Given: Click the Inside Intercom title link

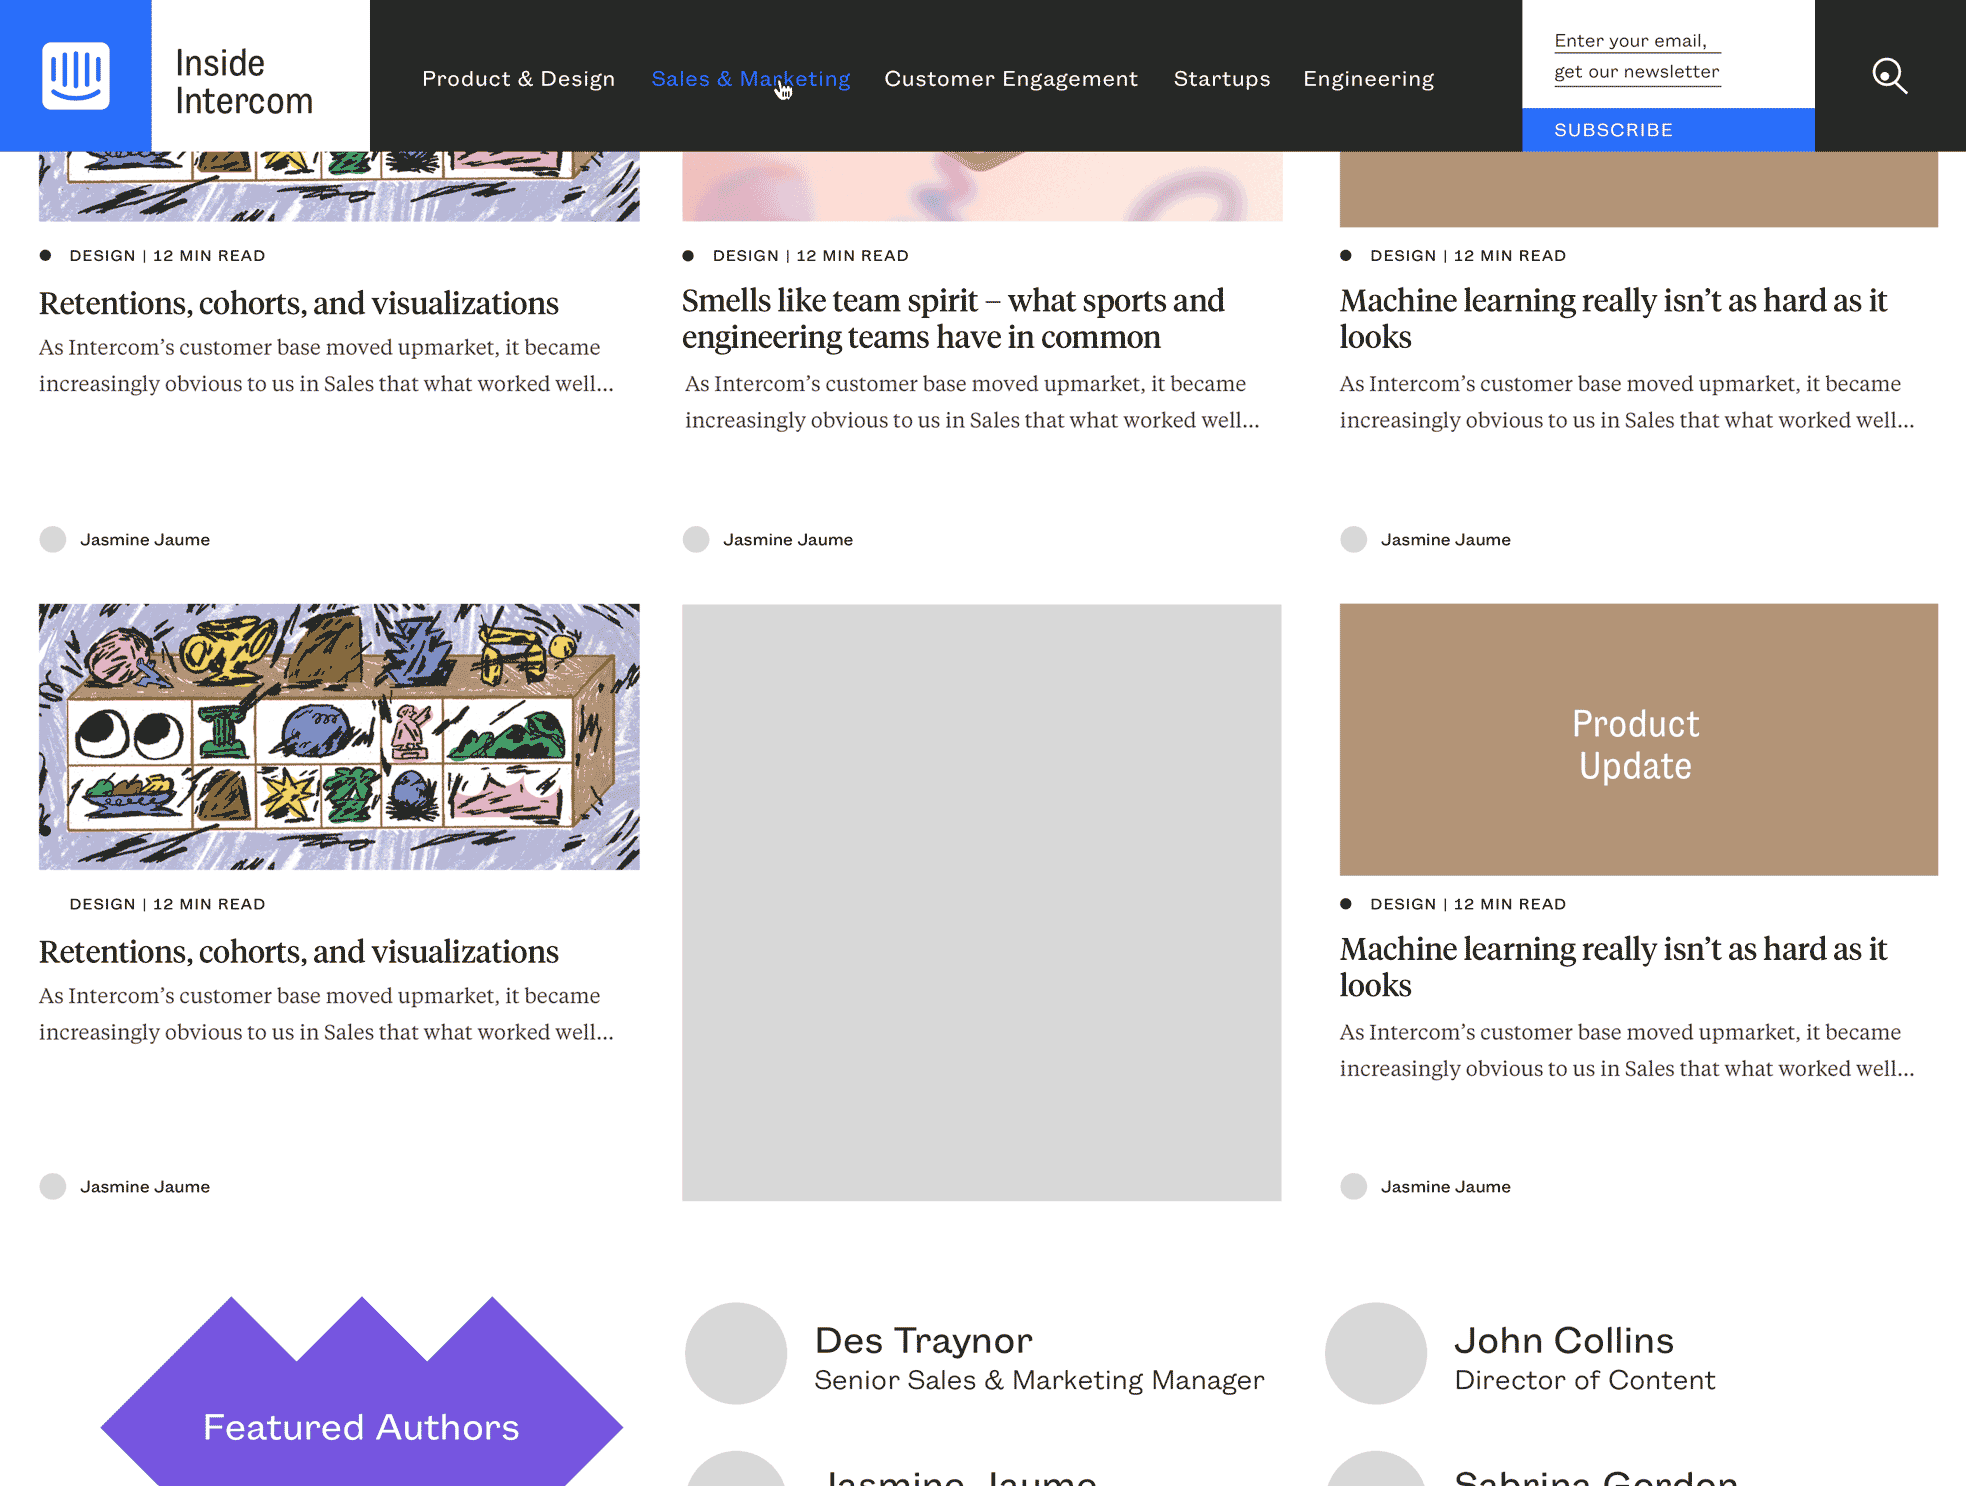Looking at the screenshot, I should pos(244,82).
